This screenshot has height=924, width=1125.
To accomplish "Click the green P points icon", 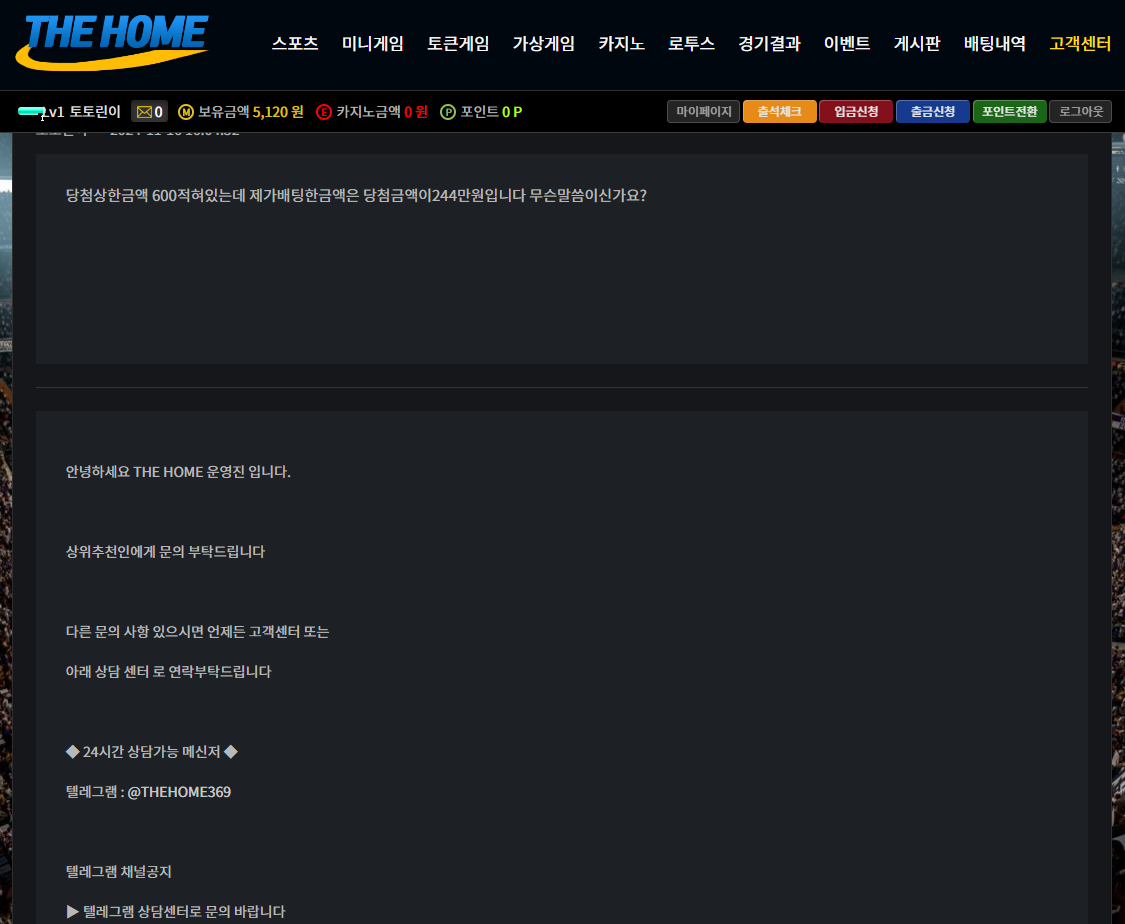I will tap(448, 112).
